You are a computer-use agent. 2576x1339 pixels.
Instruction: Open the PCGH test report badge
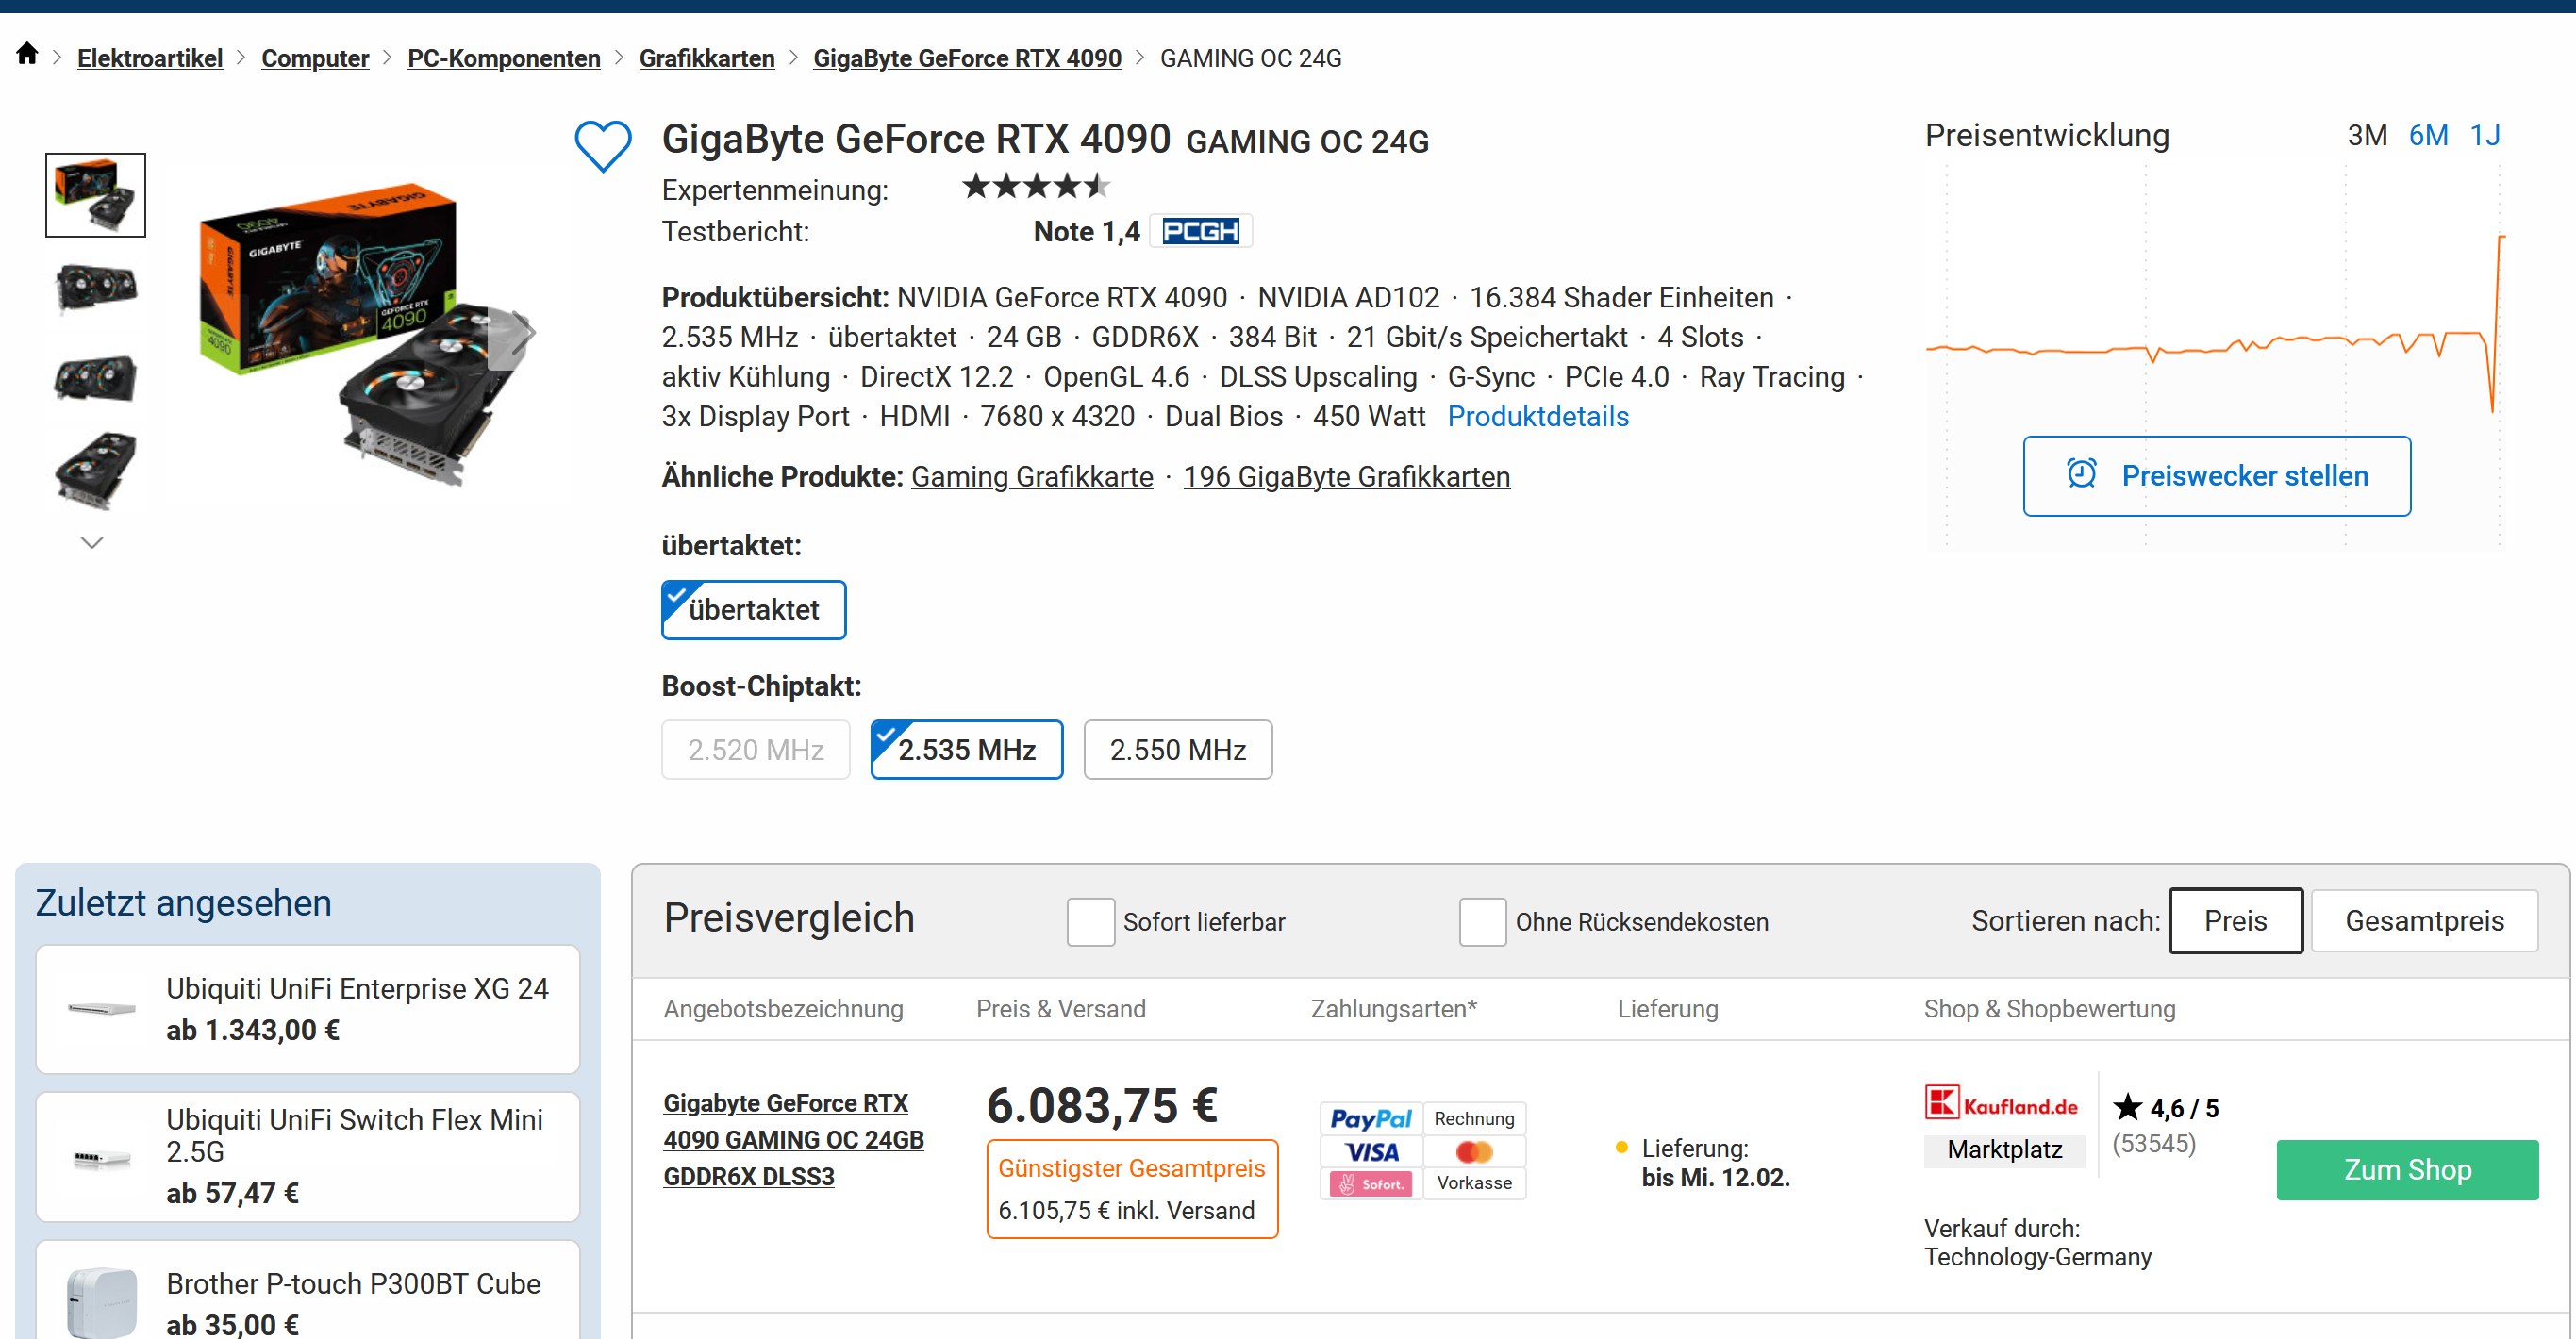coord(1200,231)
